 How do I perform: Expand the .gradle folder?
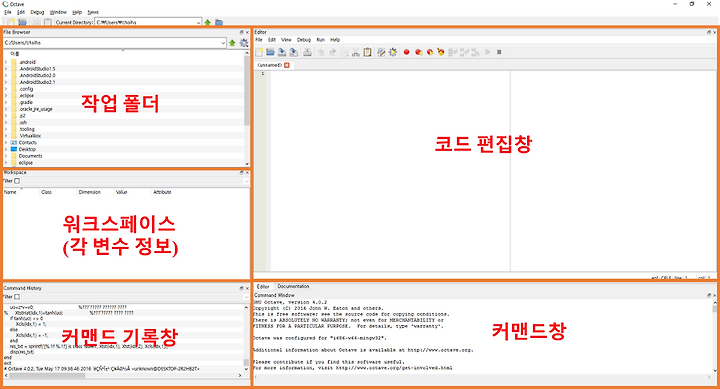pos(6,102)
